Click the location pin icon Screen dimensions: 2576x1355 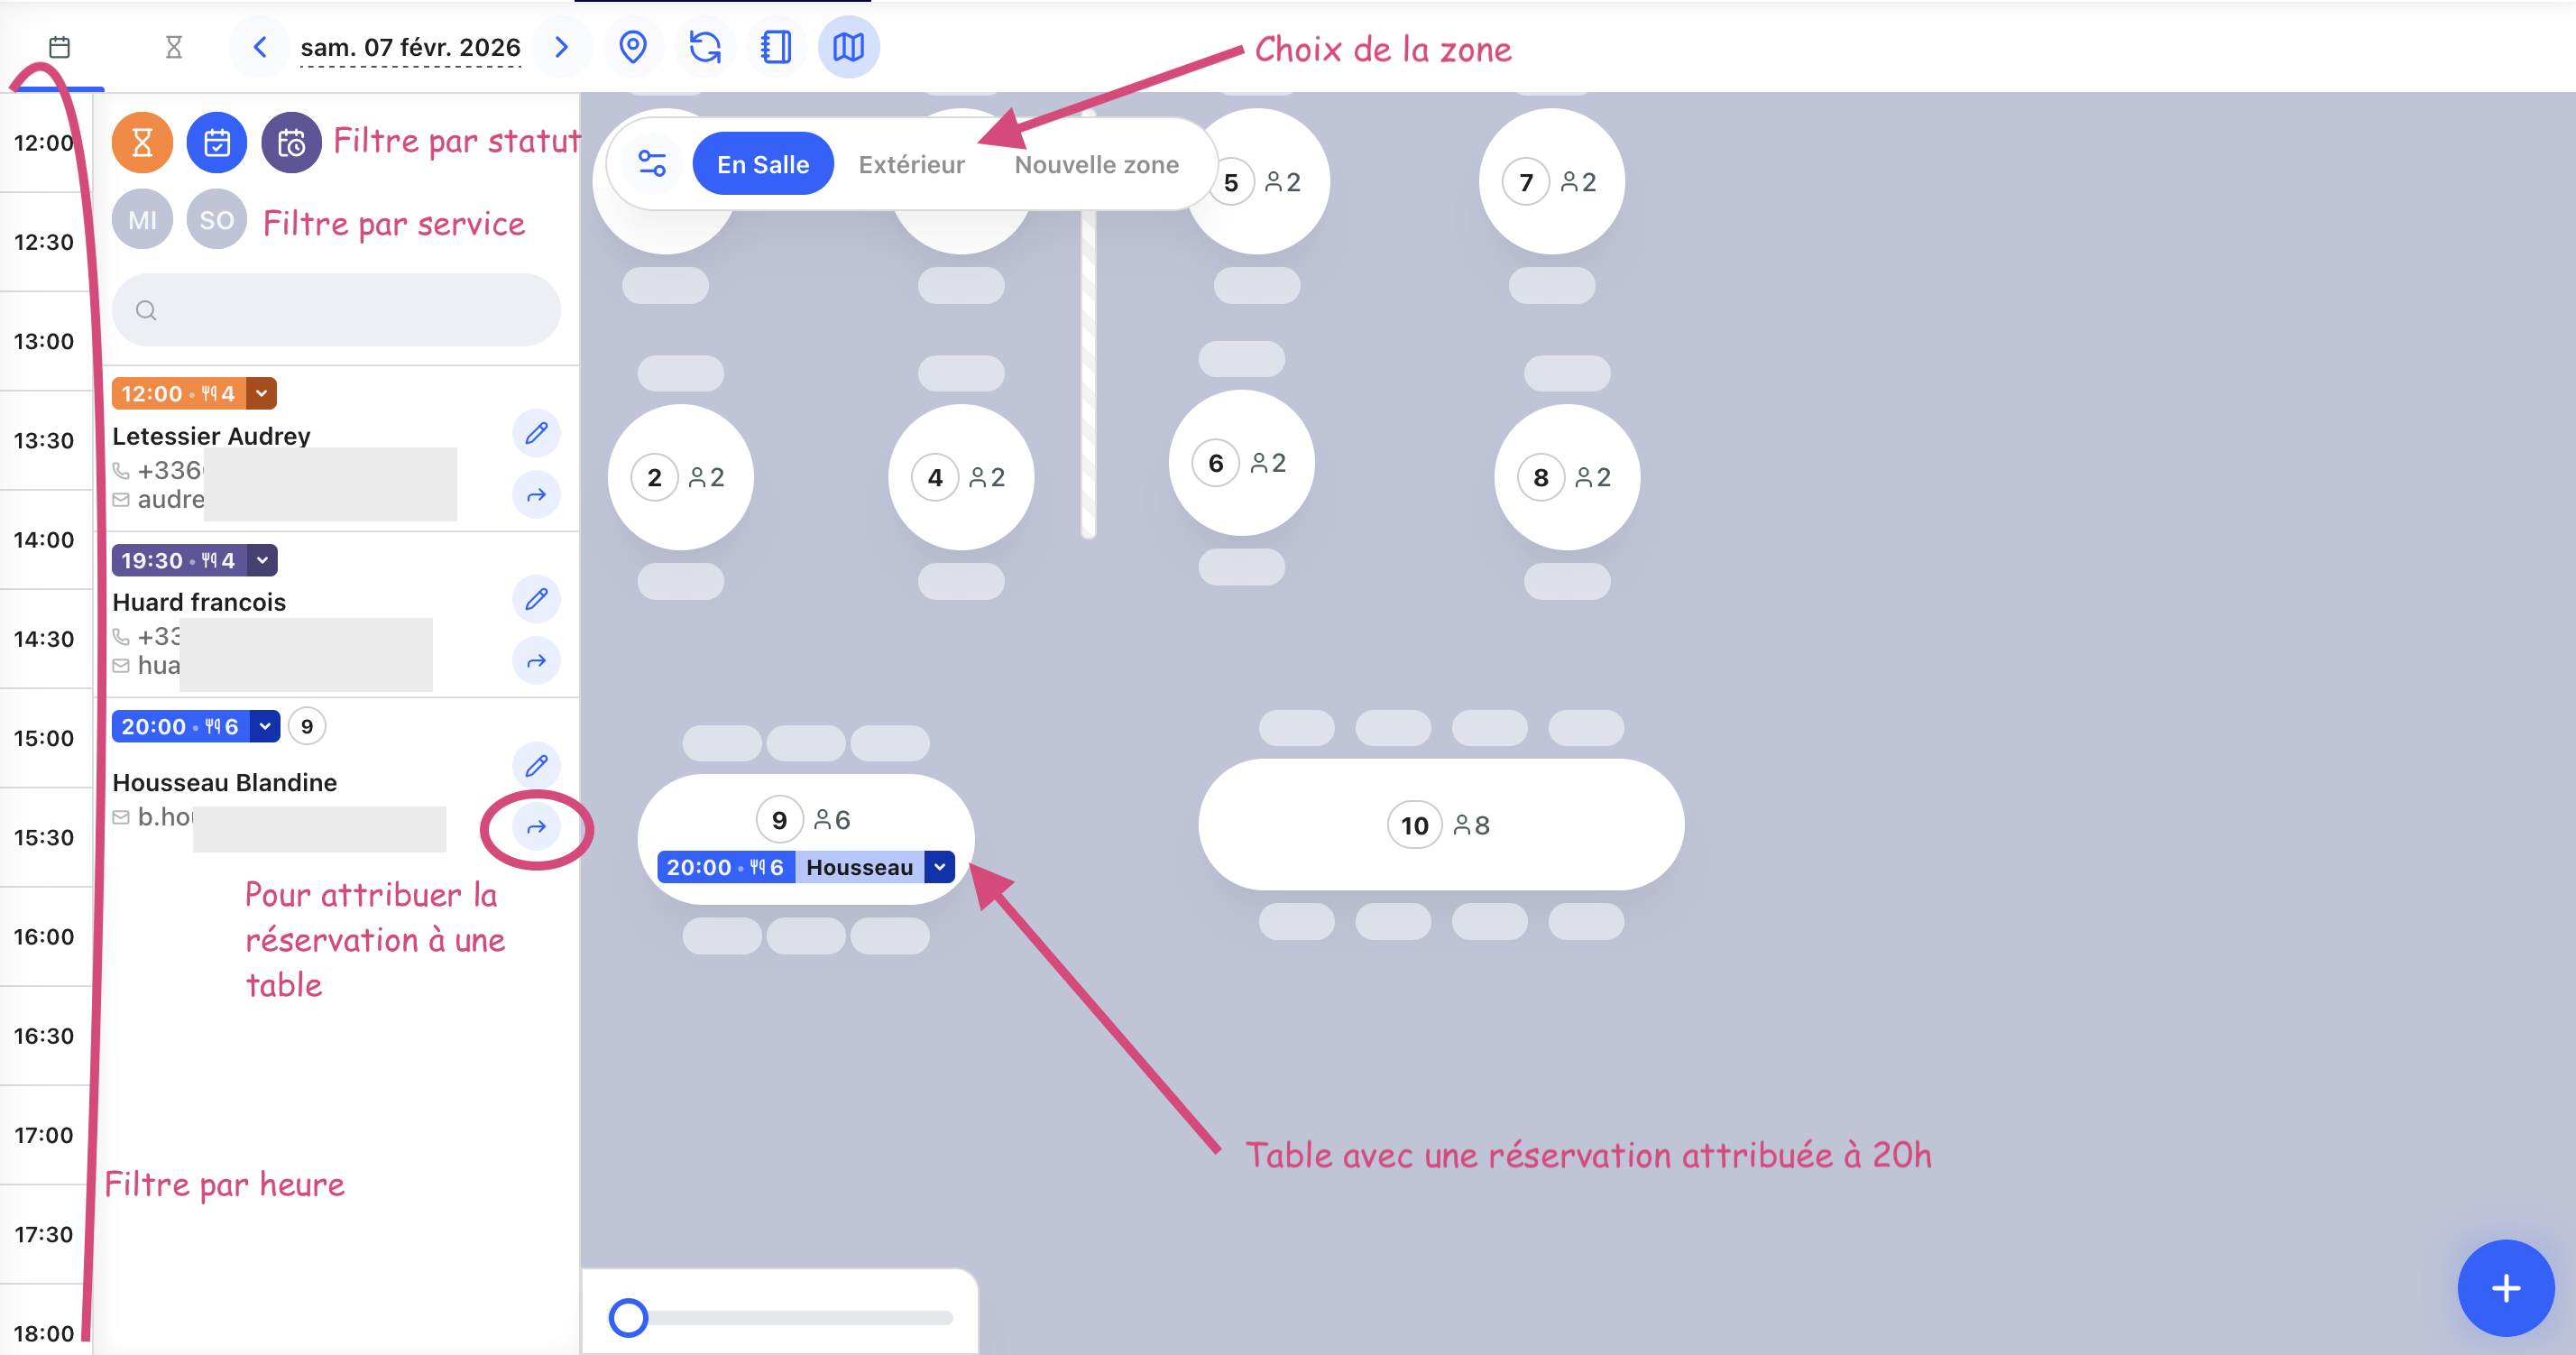[633, 47]
